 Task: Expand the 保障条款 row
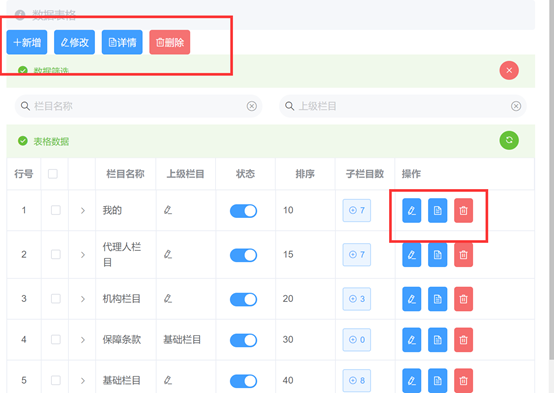coord(83,340)
